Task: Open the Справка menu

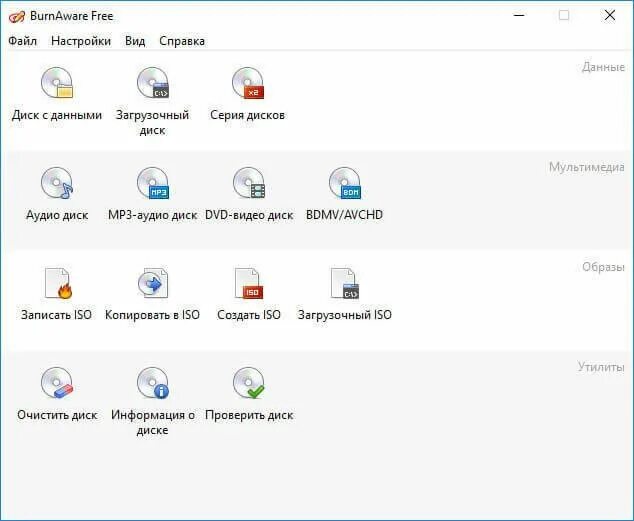Action: coord(182,41)
